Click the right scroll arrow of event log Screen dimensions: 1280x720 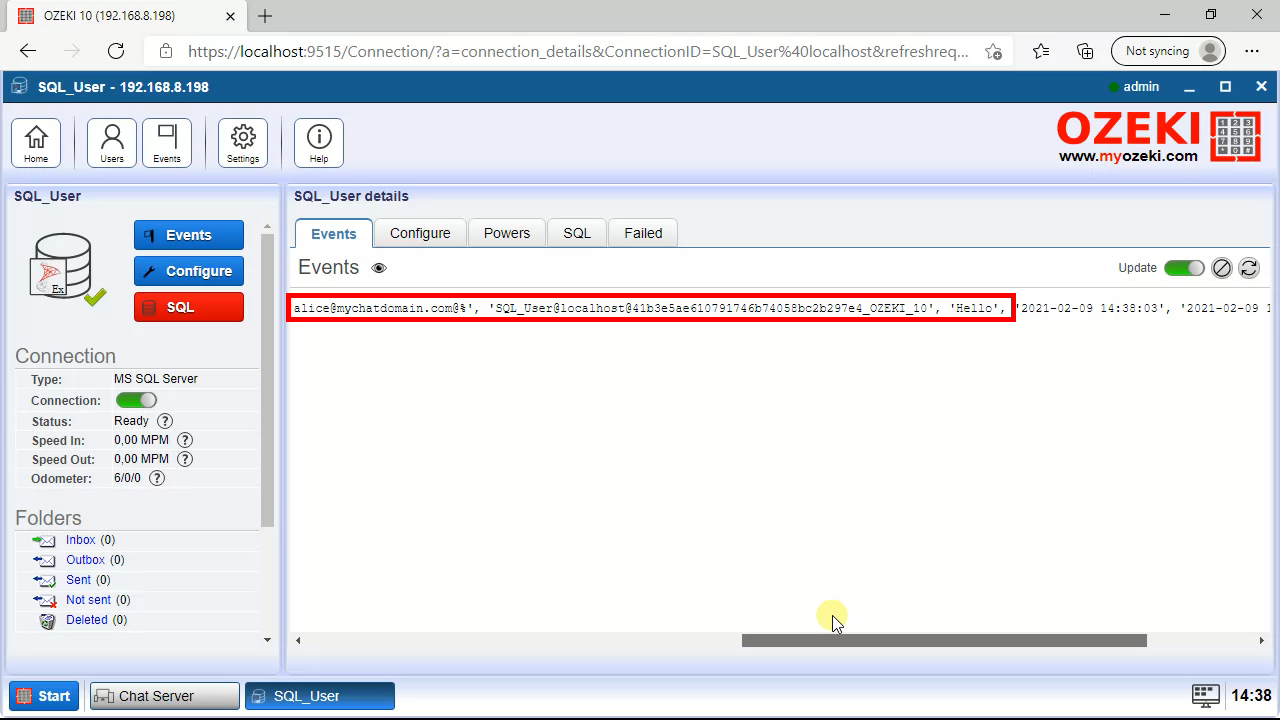[1261, 641]
